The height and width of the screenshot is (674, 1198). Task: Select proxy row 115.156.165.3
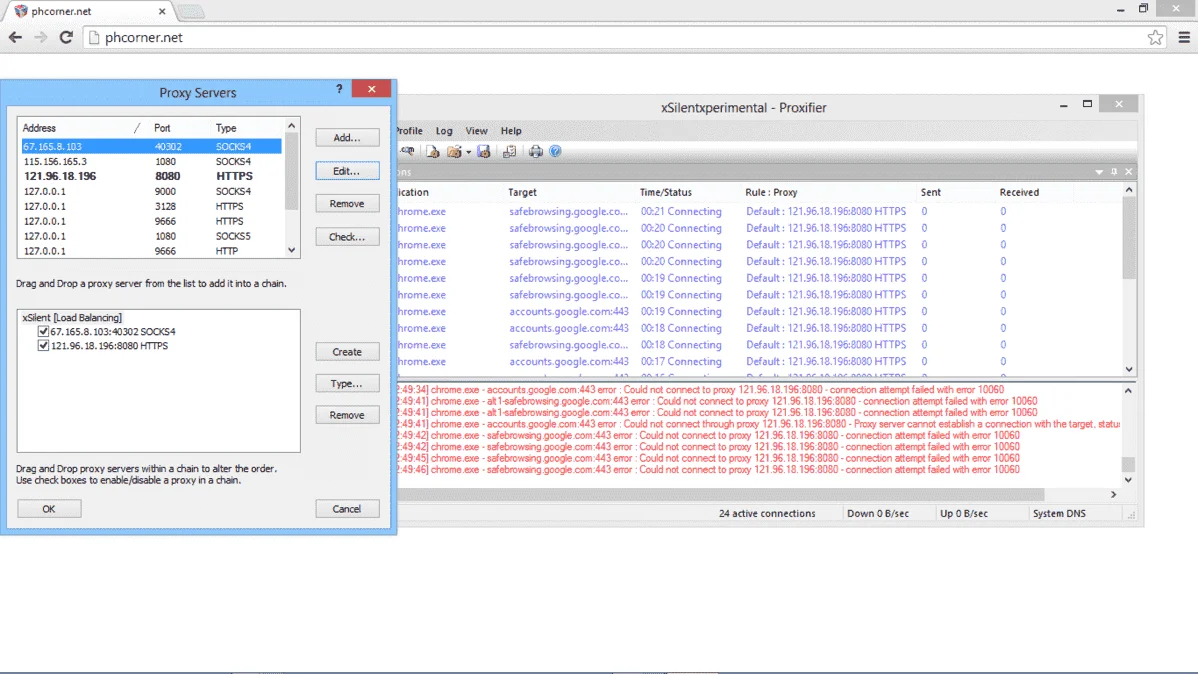tap(151, 161)
